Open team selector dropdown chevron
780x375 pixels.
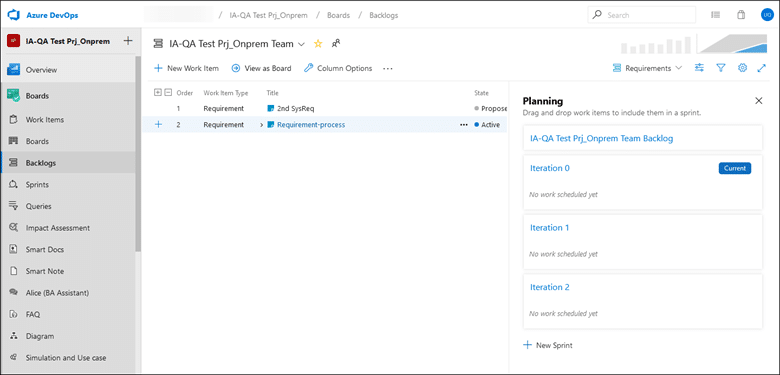[301, 44]
